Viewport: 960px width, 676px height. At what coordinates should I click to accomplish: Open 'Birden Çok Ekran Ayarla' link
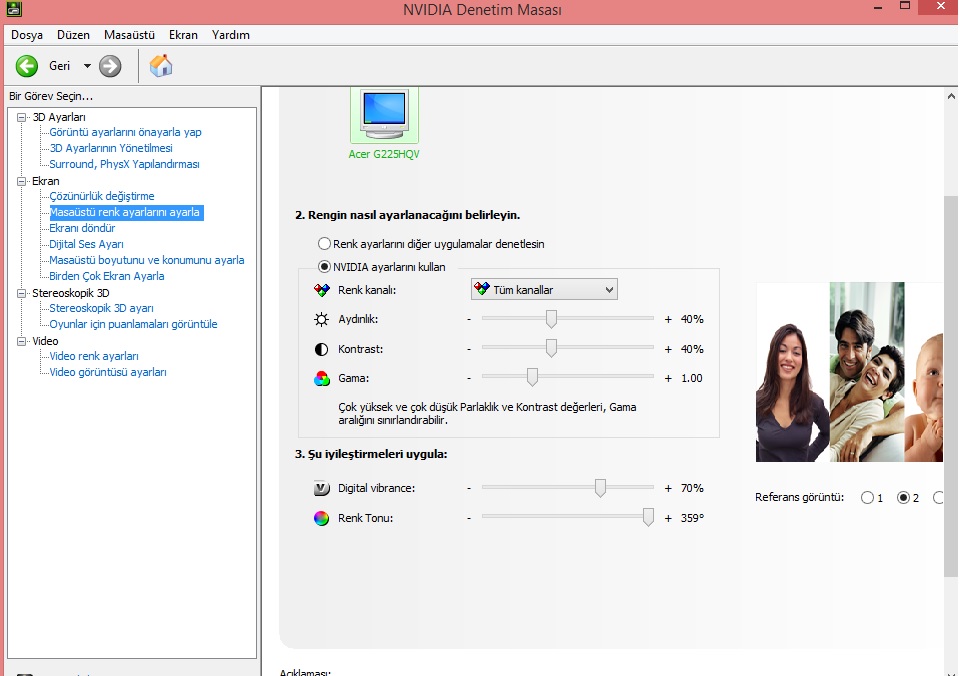click(x=107, y=276)
